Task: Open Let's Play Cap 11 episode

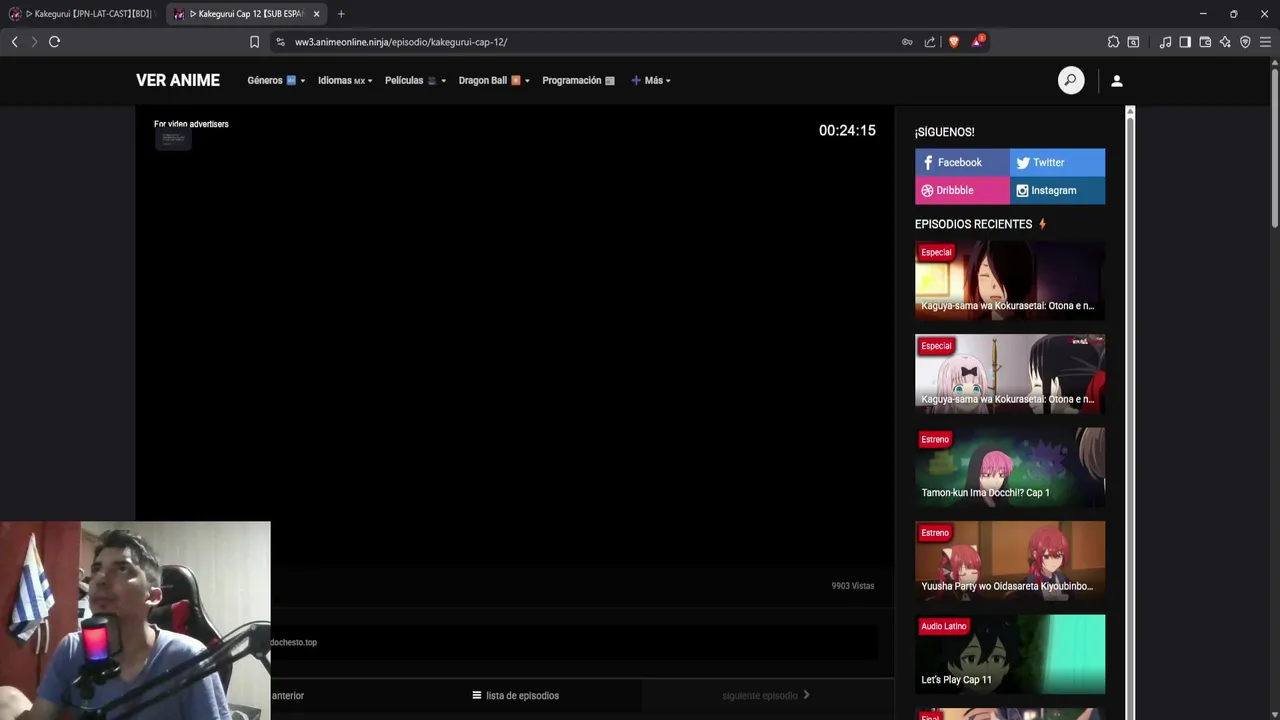Action: pyautogui.click(x=1010, y=654)
